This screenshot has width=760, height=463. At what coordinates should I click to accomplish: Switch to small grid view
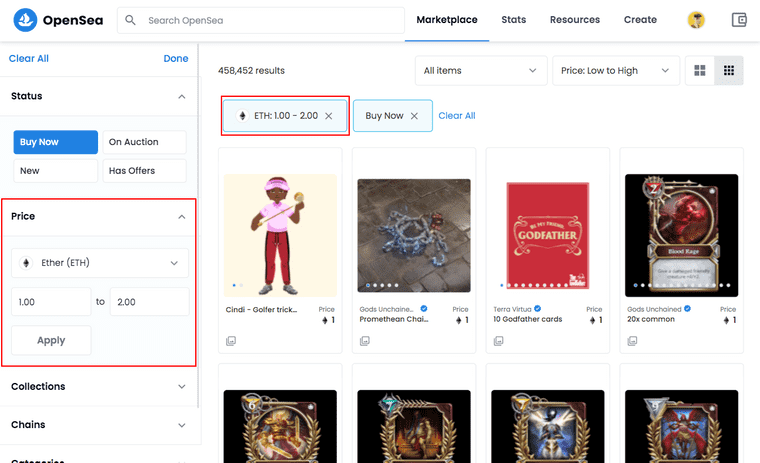[x=728, y=71]
